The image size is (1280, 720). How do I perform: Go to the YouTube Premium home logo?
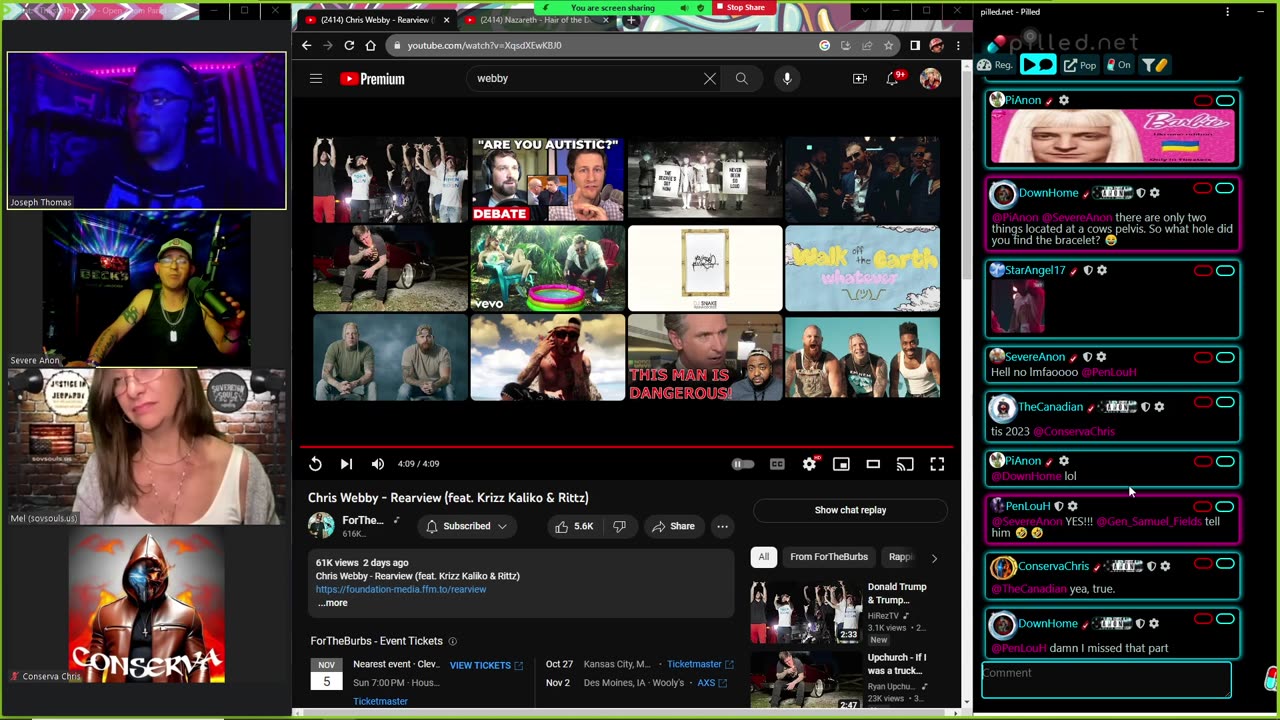(372, 79)
